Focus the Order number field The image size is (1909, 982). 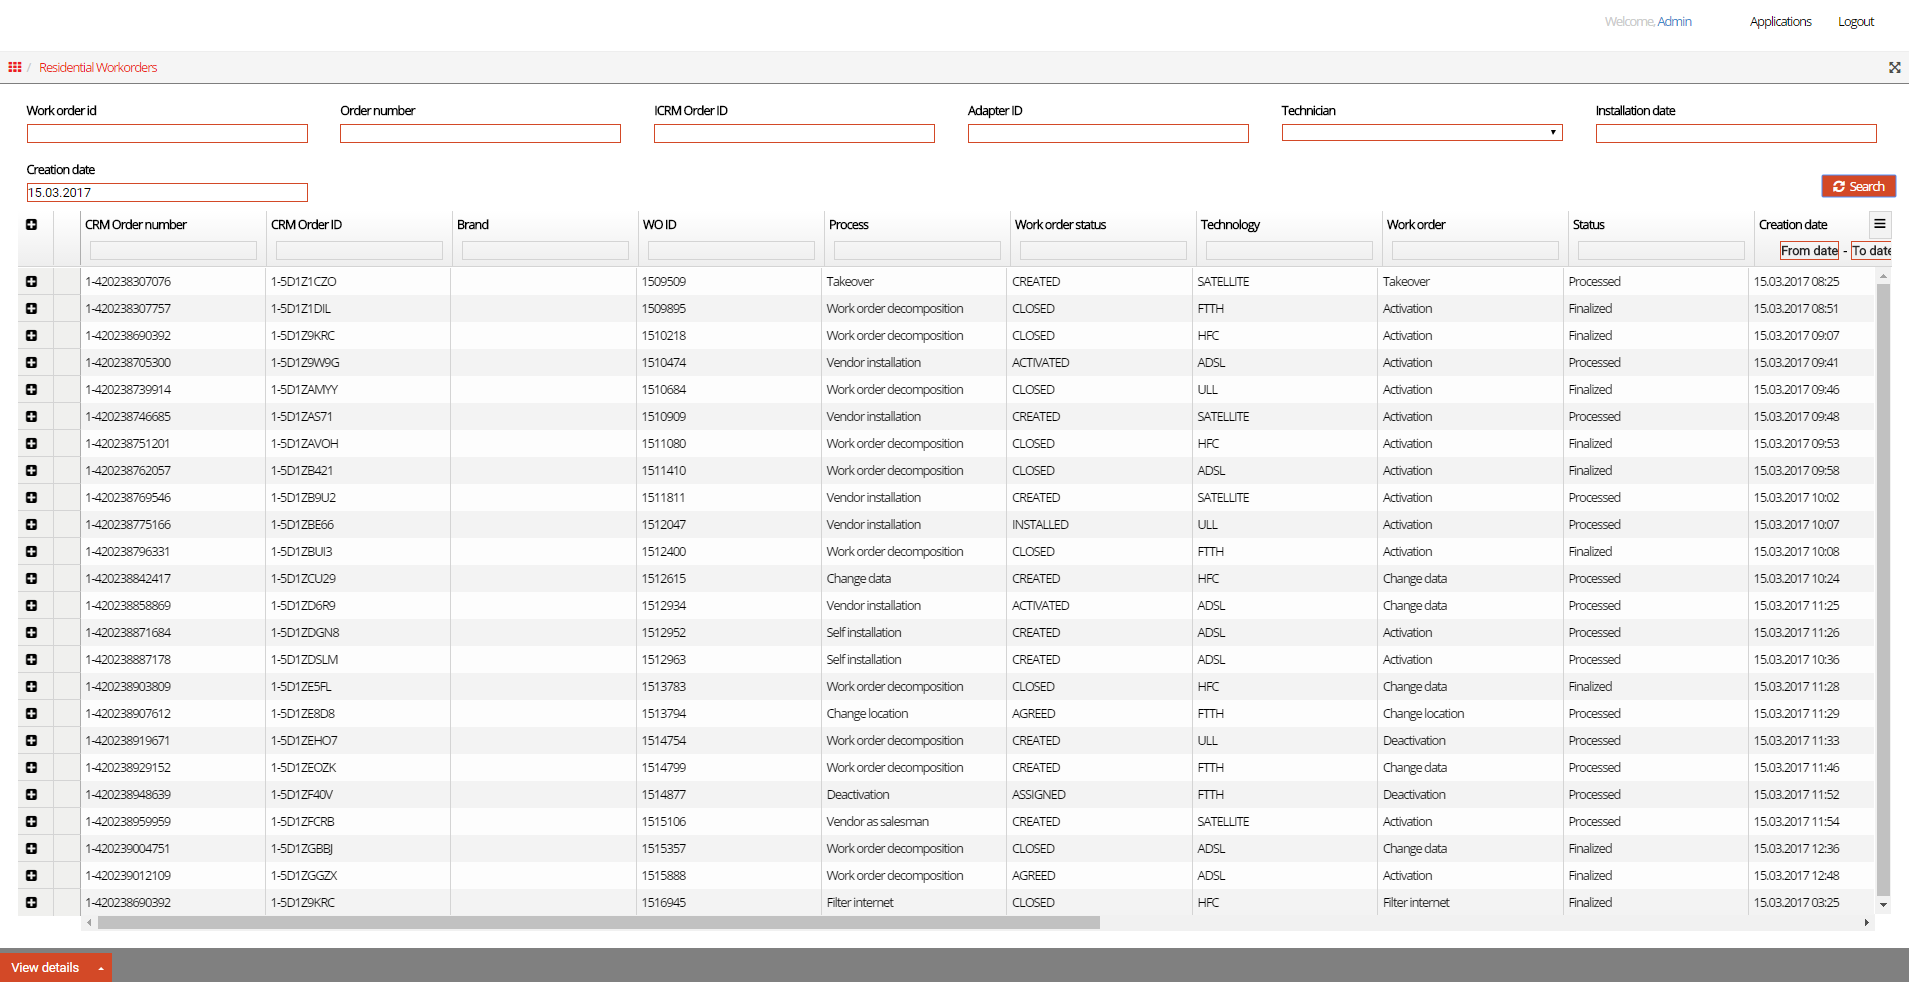click(480, 133)
